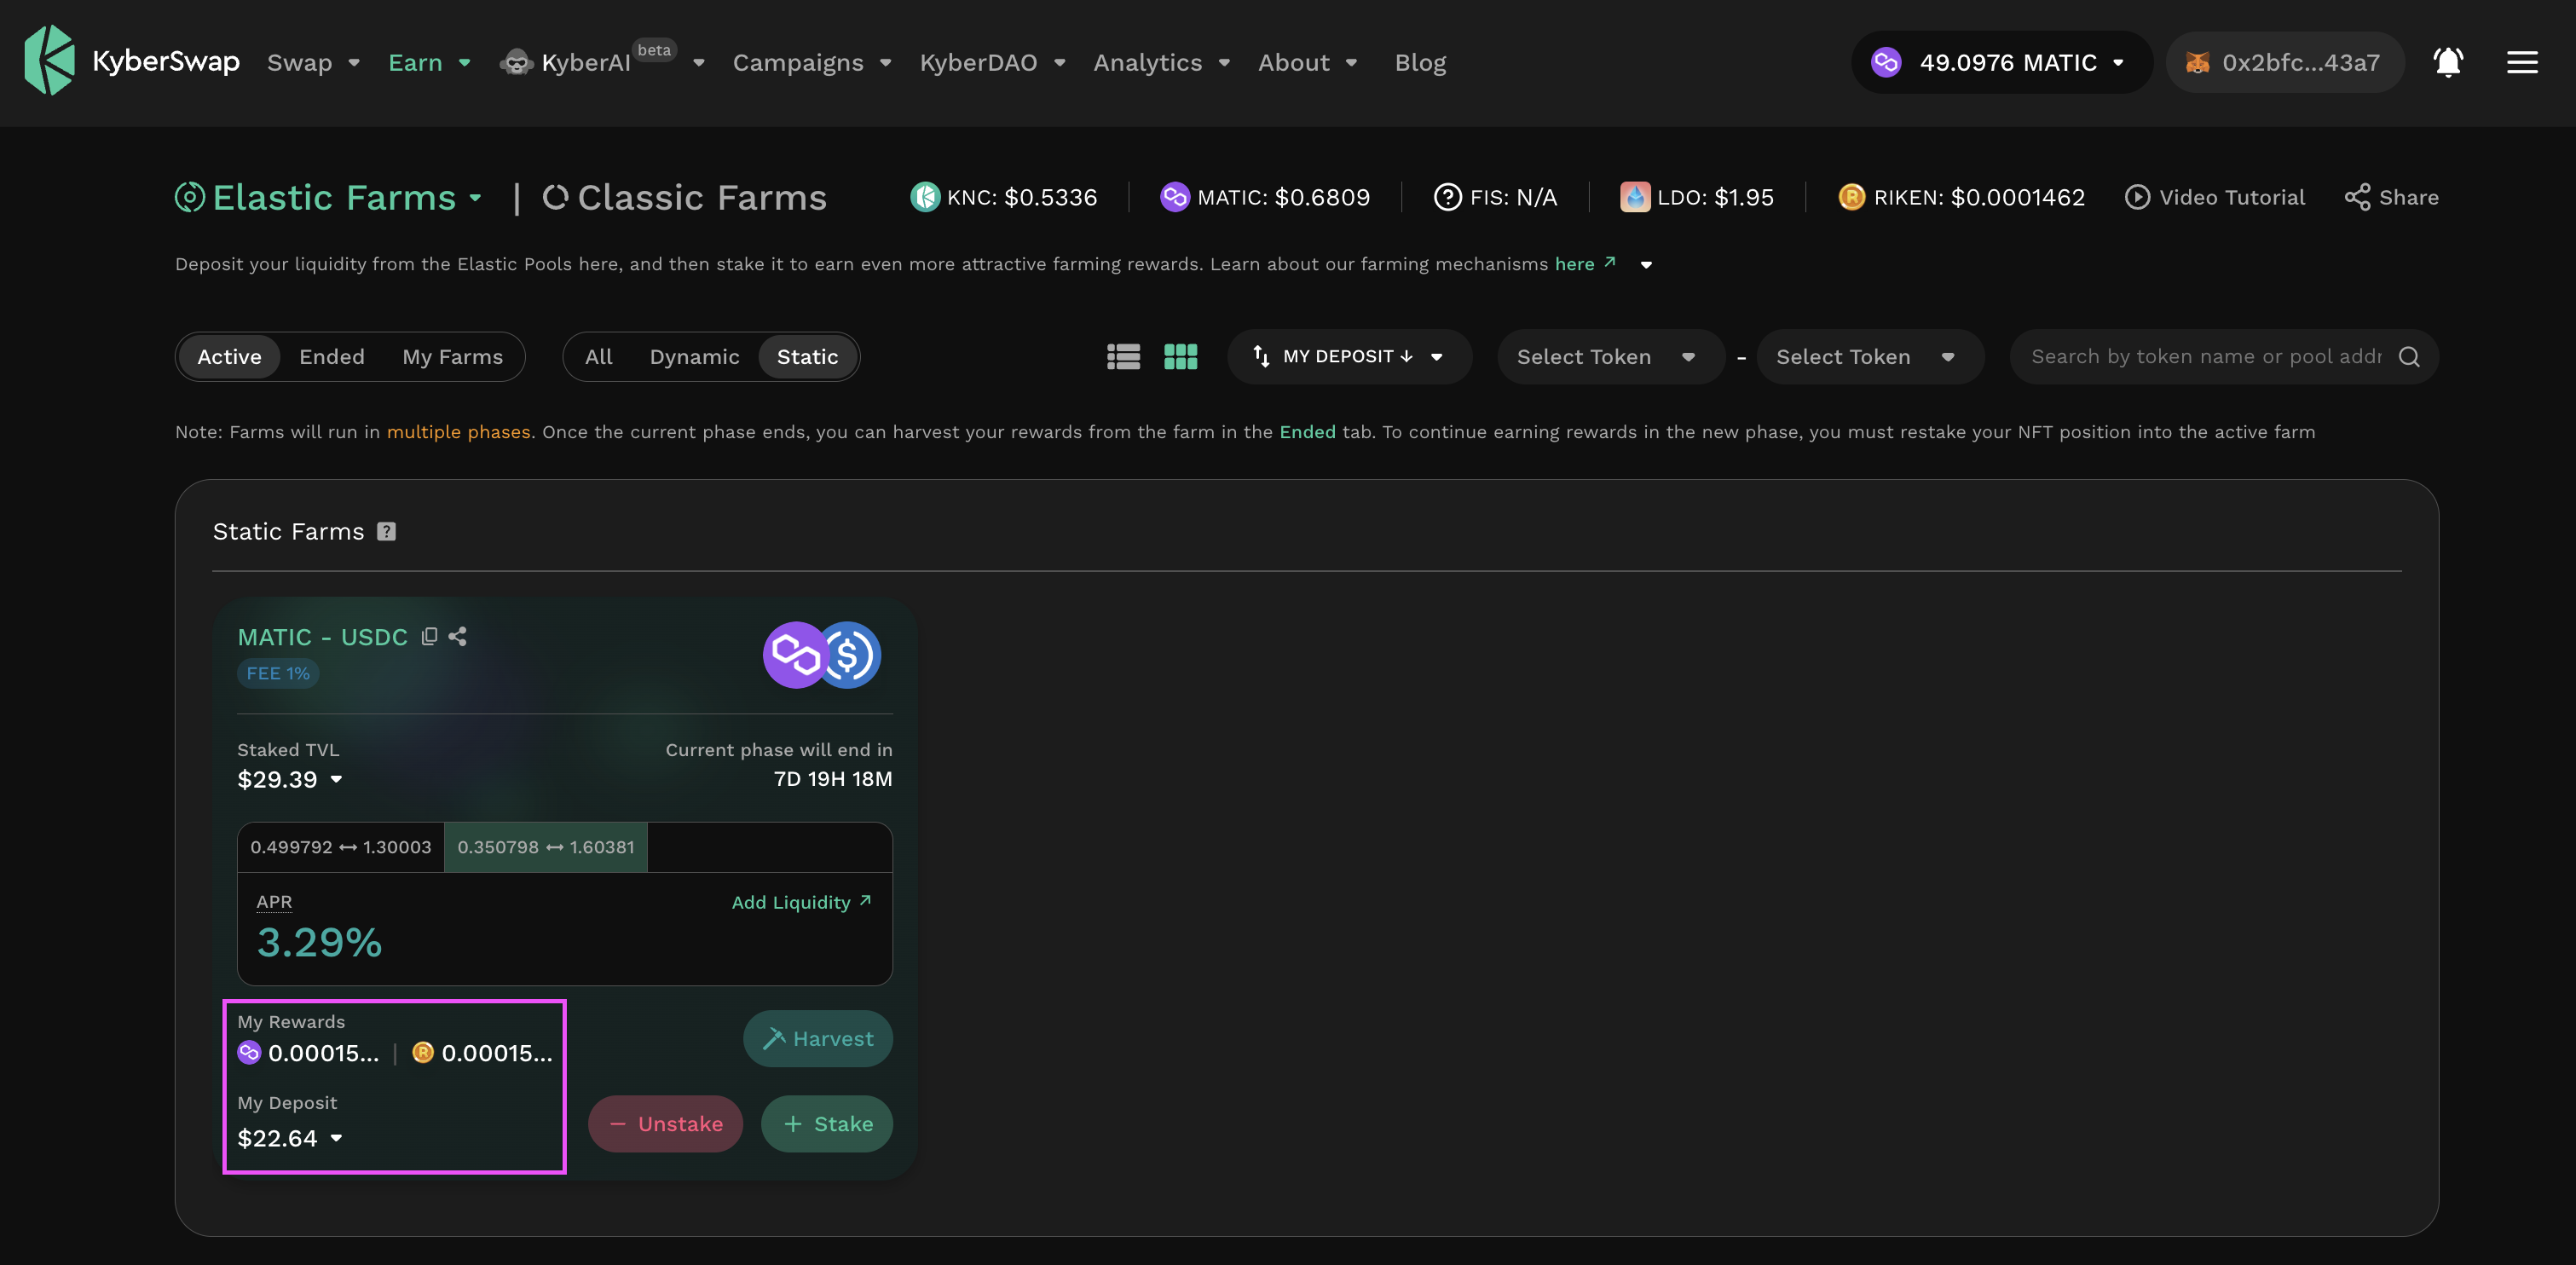Switch to grid view layout
Screen dimensions: 2576x1265
pyautogui.click(x=1180, y=357)
